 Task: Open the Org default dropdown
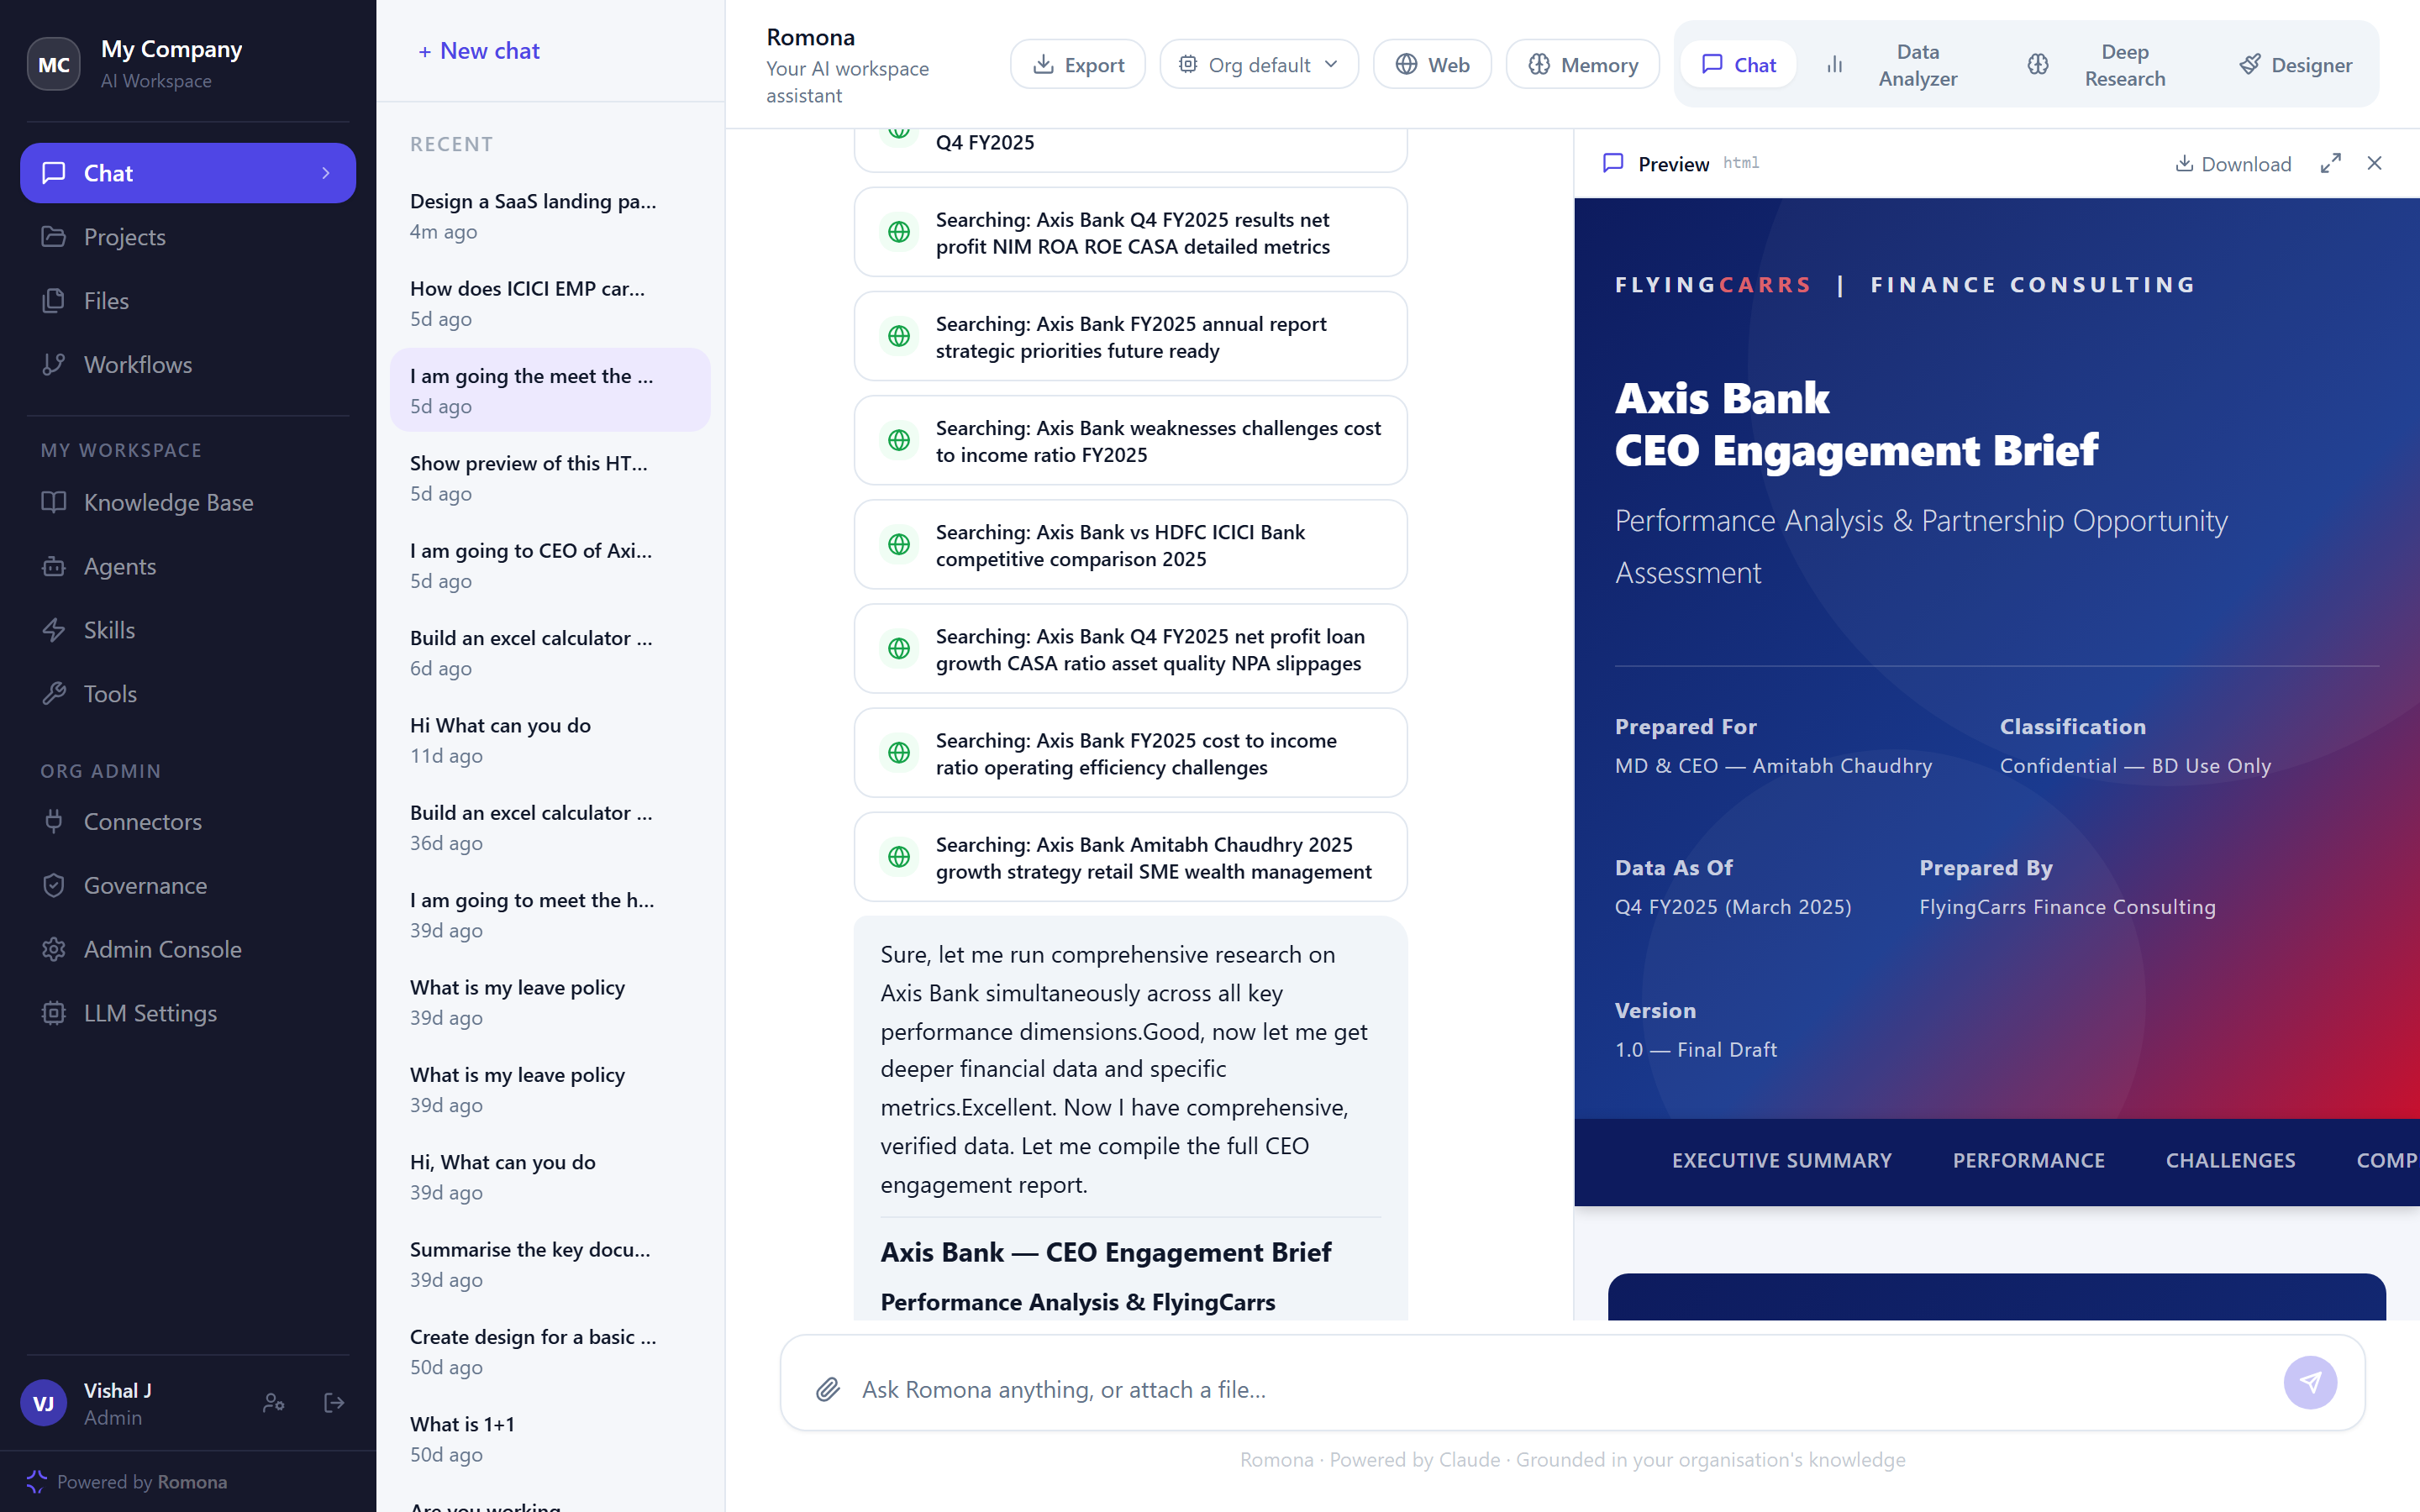1259,65
